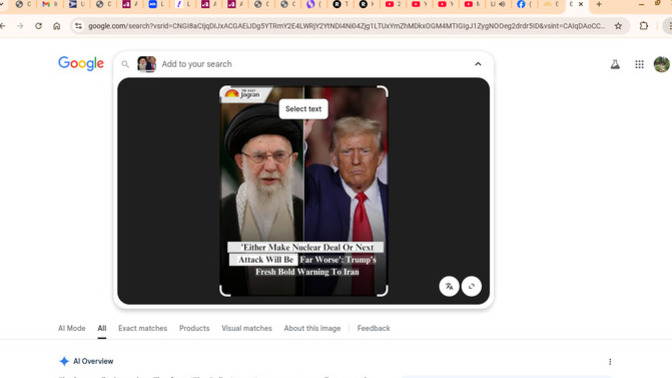Click the Feedback link
Screen dimensions: 672x378
373,328
